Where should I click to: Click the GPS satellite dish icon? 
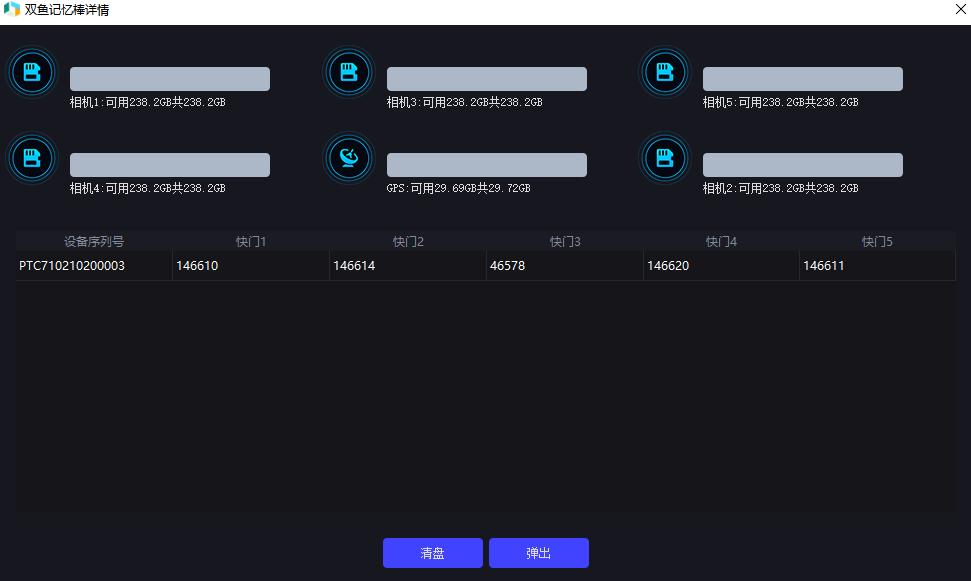click(349, 158)
